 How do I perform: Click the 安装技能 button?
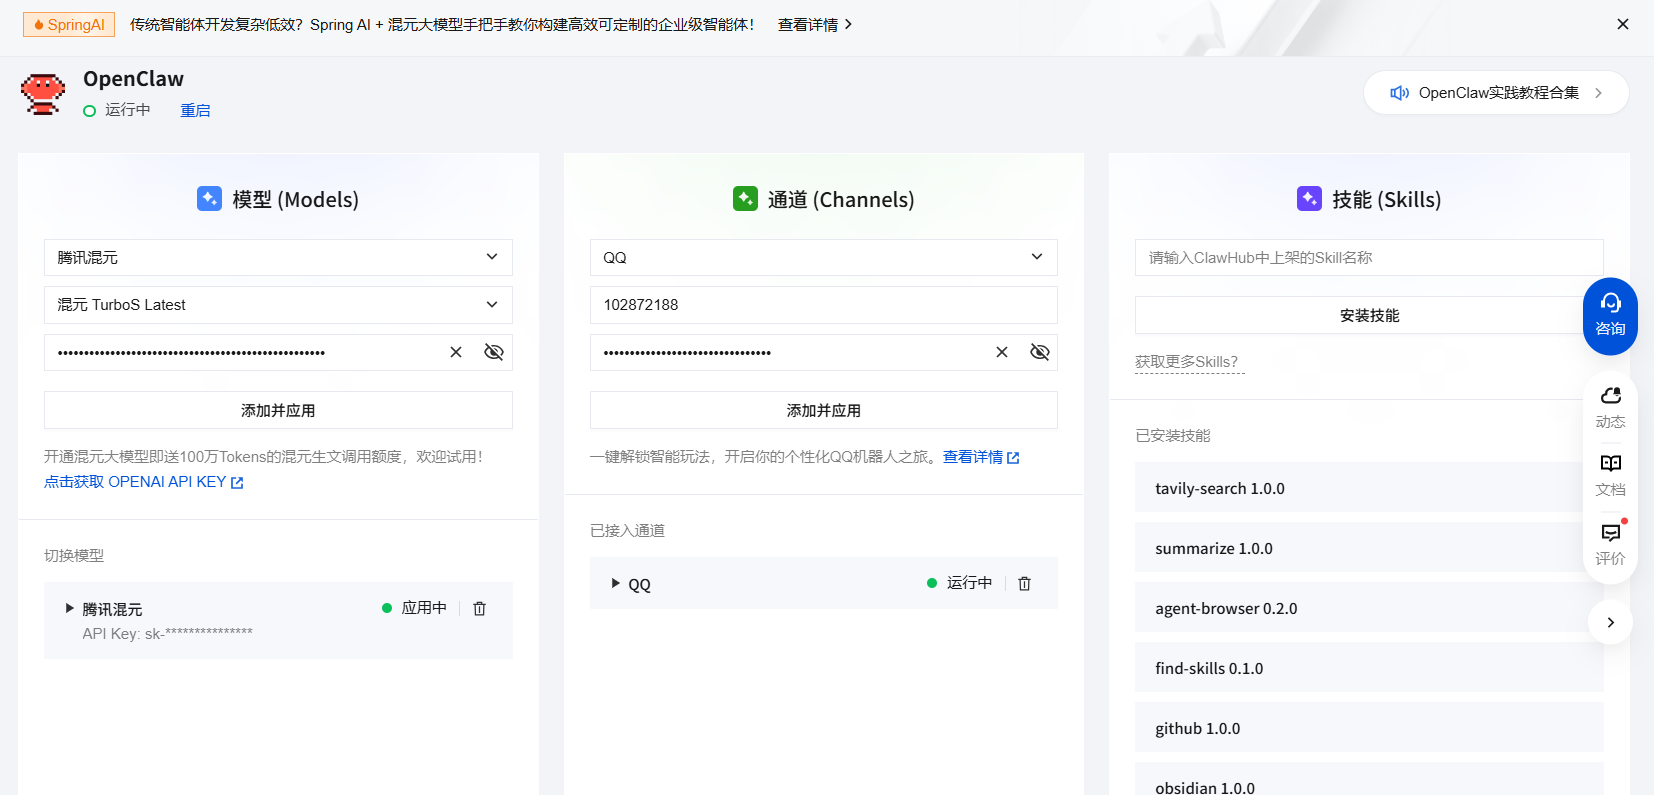(x=1369, y=315)
